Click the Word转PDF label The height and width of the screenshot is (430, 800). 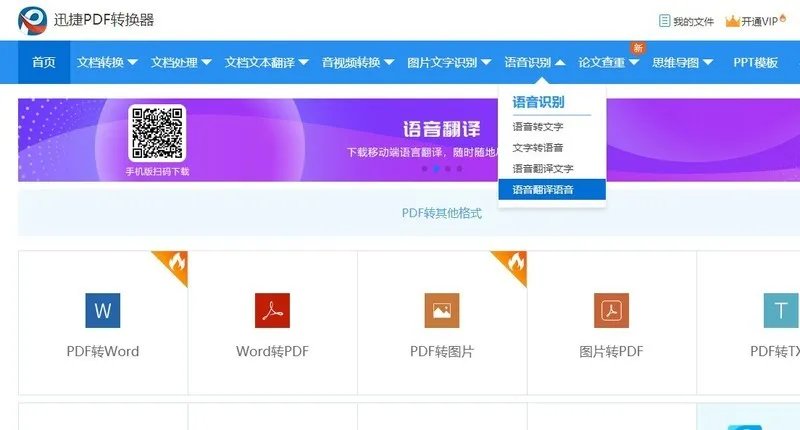coord(272,351)
